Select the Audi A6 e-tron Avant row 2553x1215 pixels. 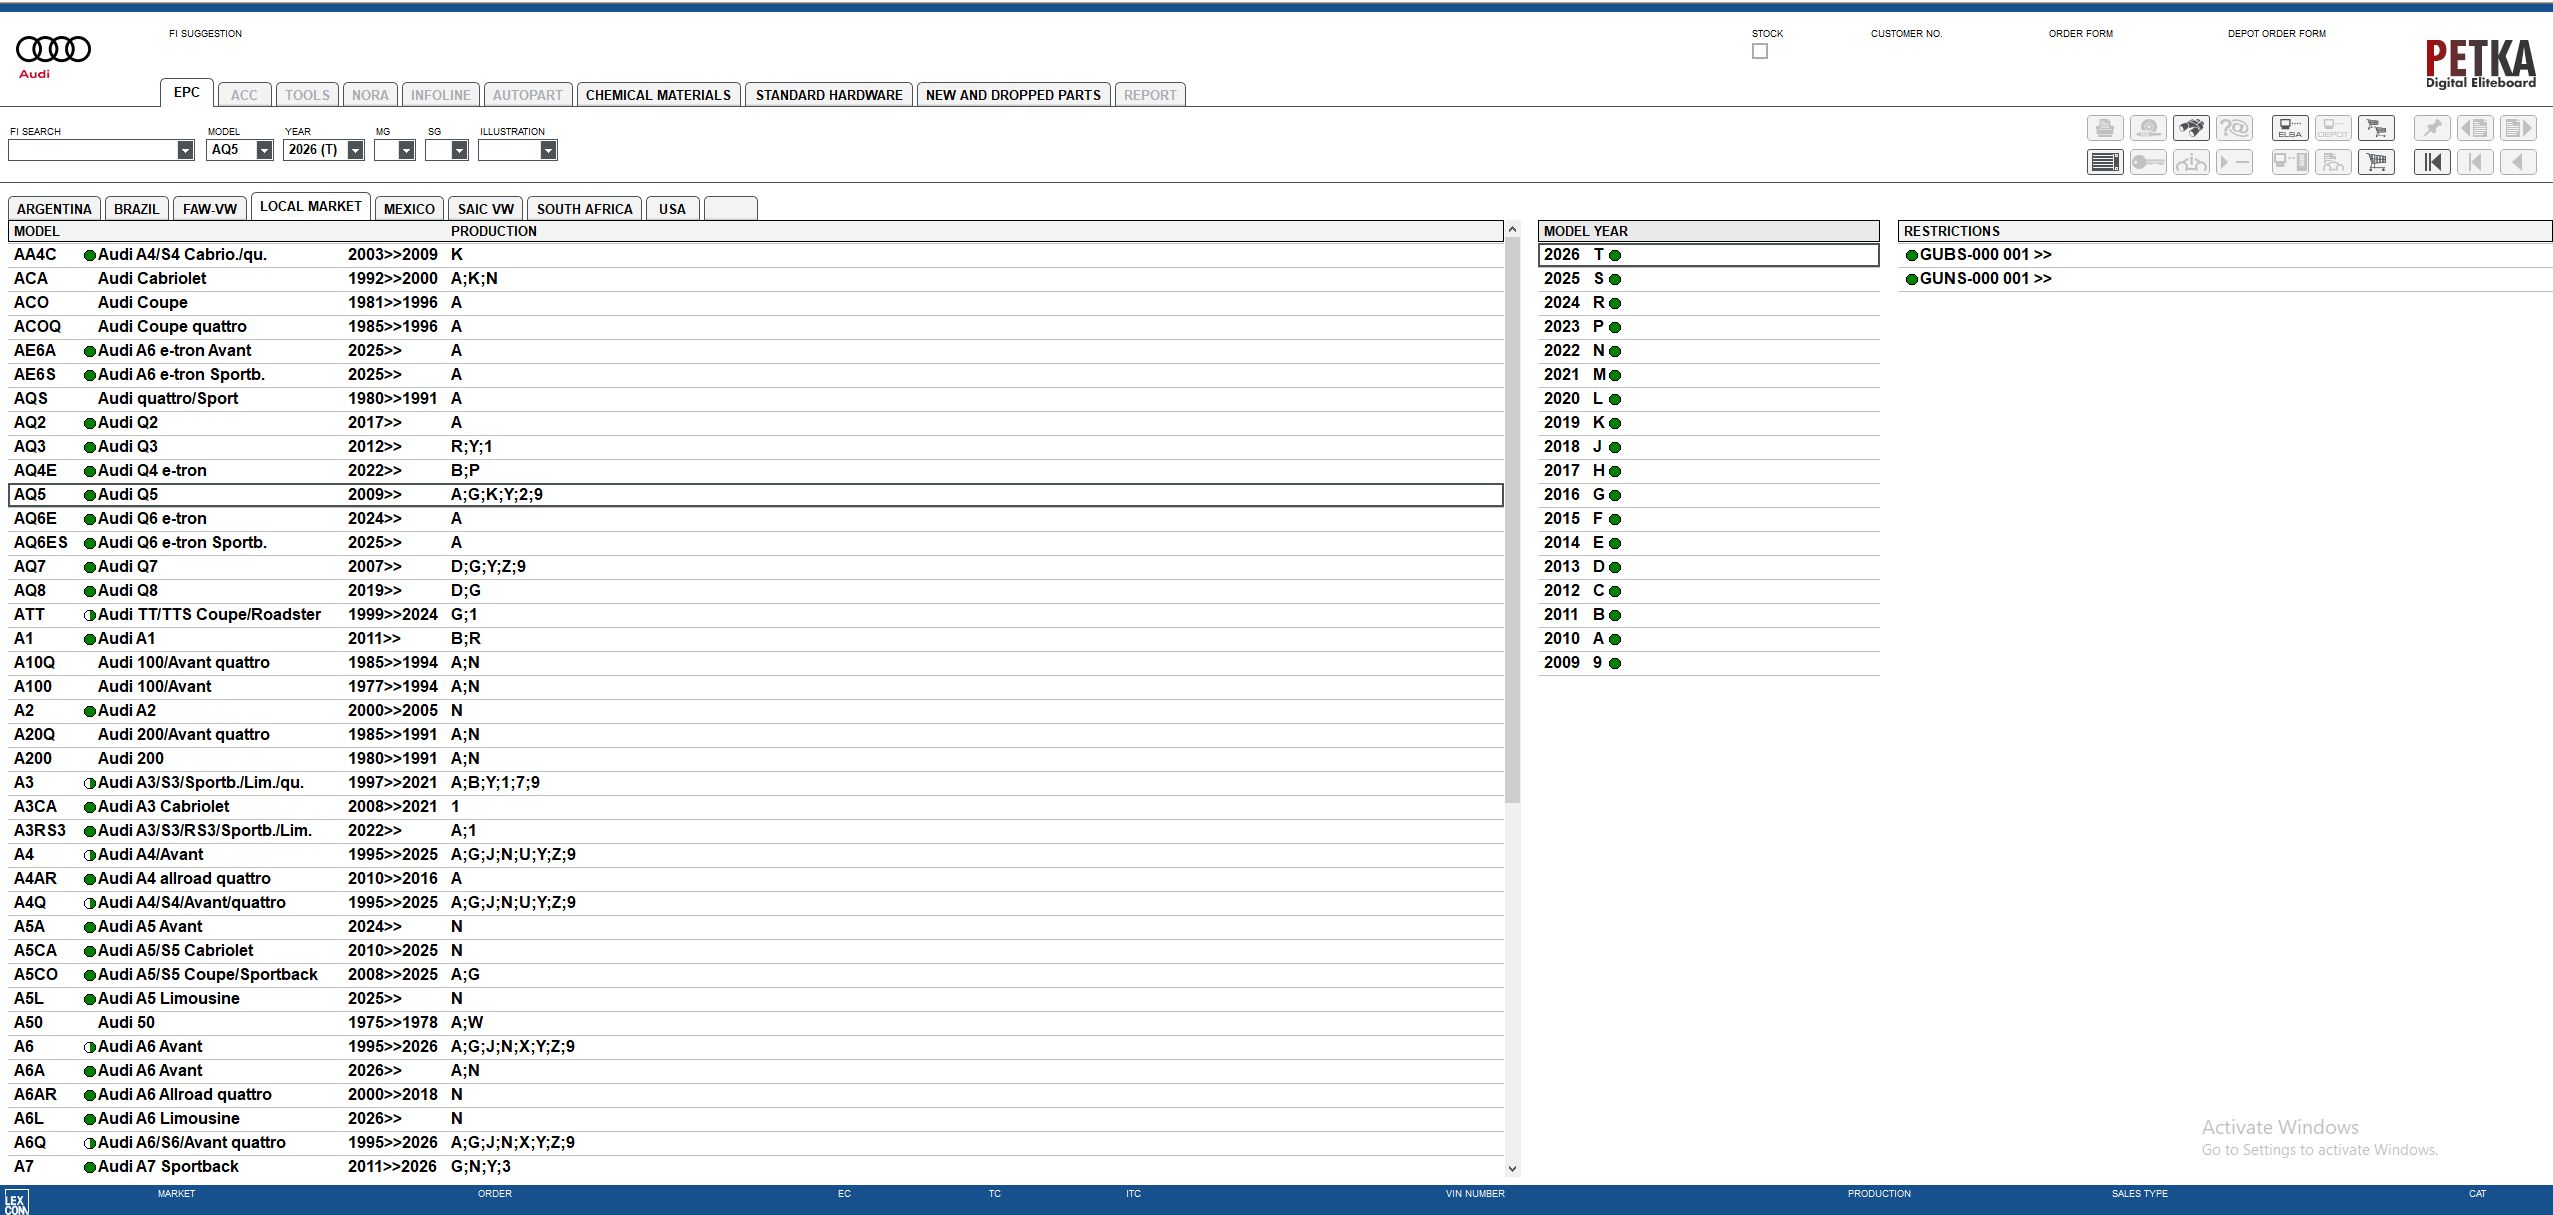tap(756, 350)
